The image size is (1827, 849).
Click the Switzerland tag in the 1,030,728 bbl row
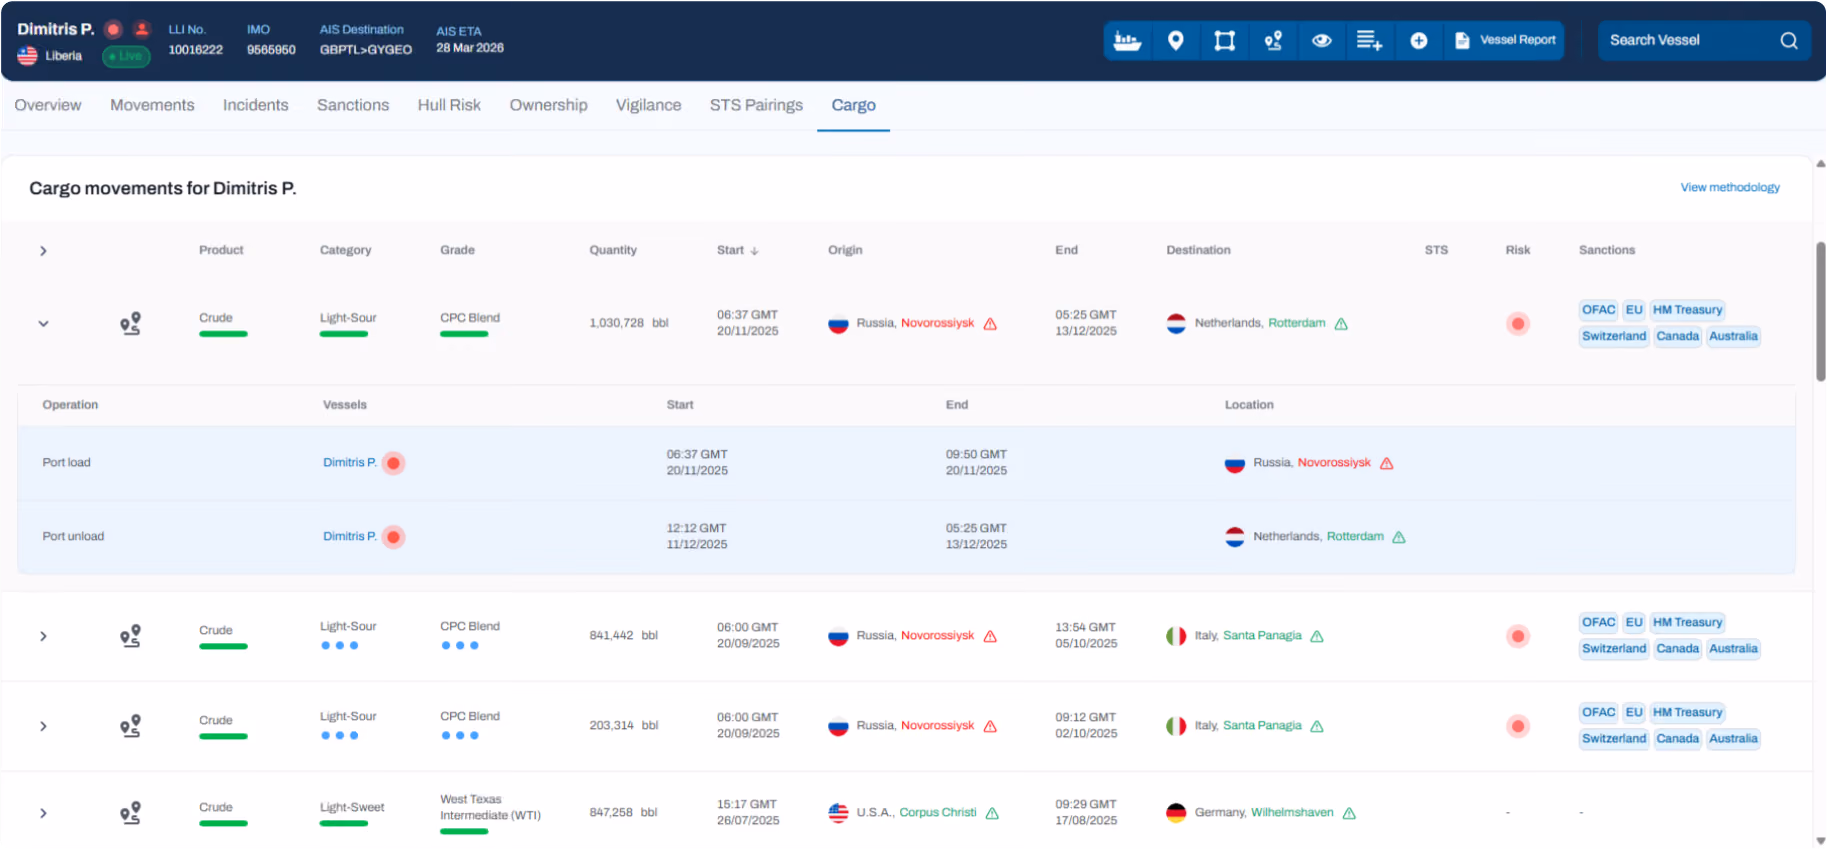pos(1614,336)
